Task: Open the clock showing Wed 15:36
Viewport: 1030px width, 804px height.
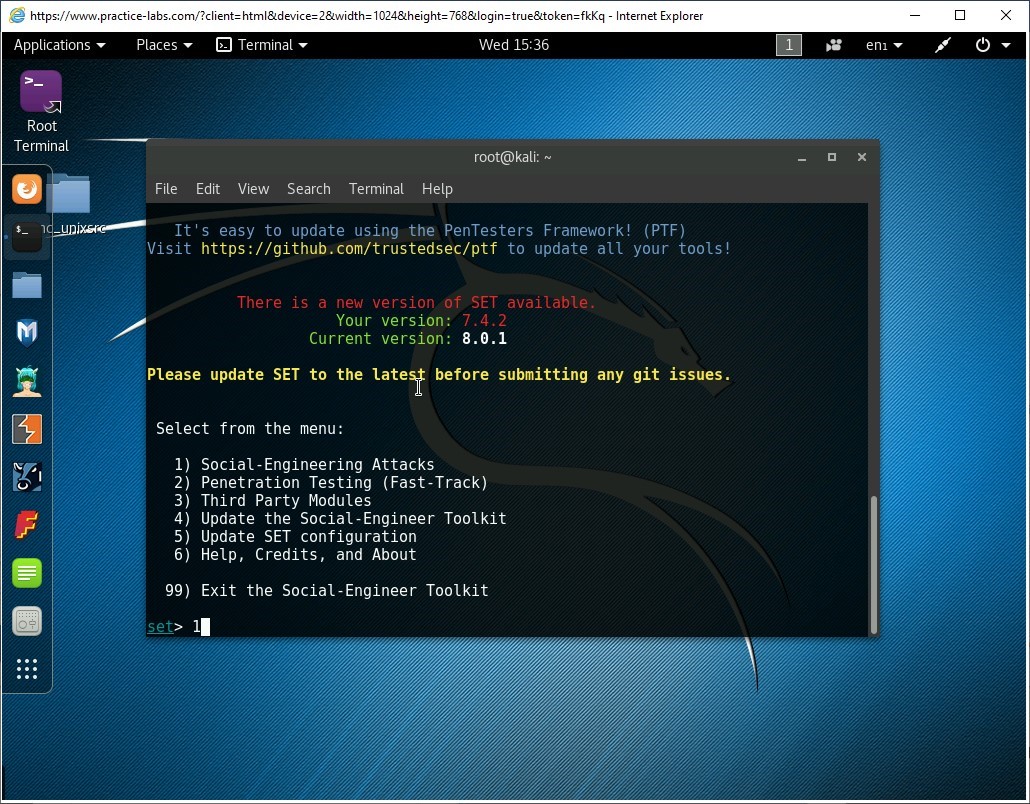Action: pyautogui.click(x=514, y=45)
